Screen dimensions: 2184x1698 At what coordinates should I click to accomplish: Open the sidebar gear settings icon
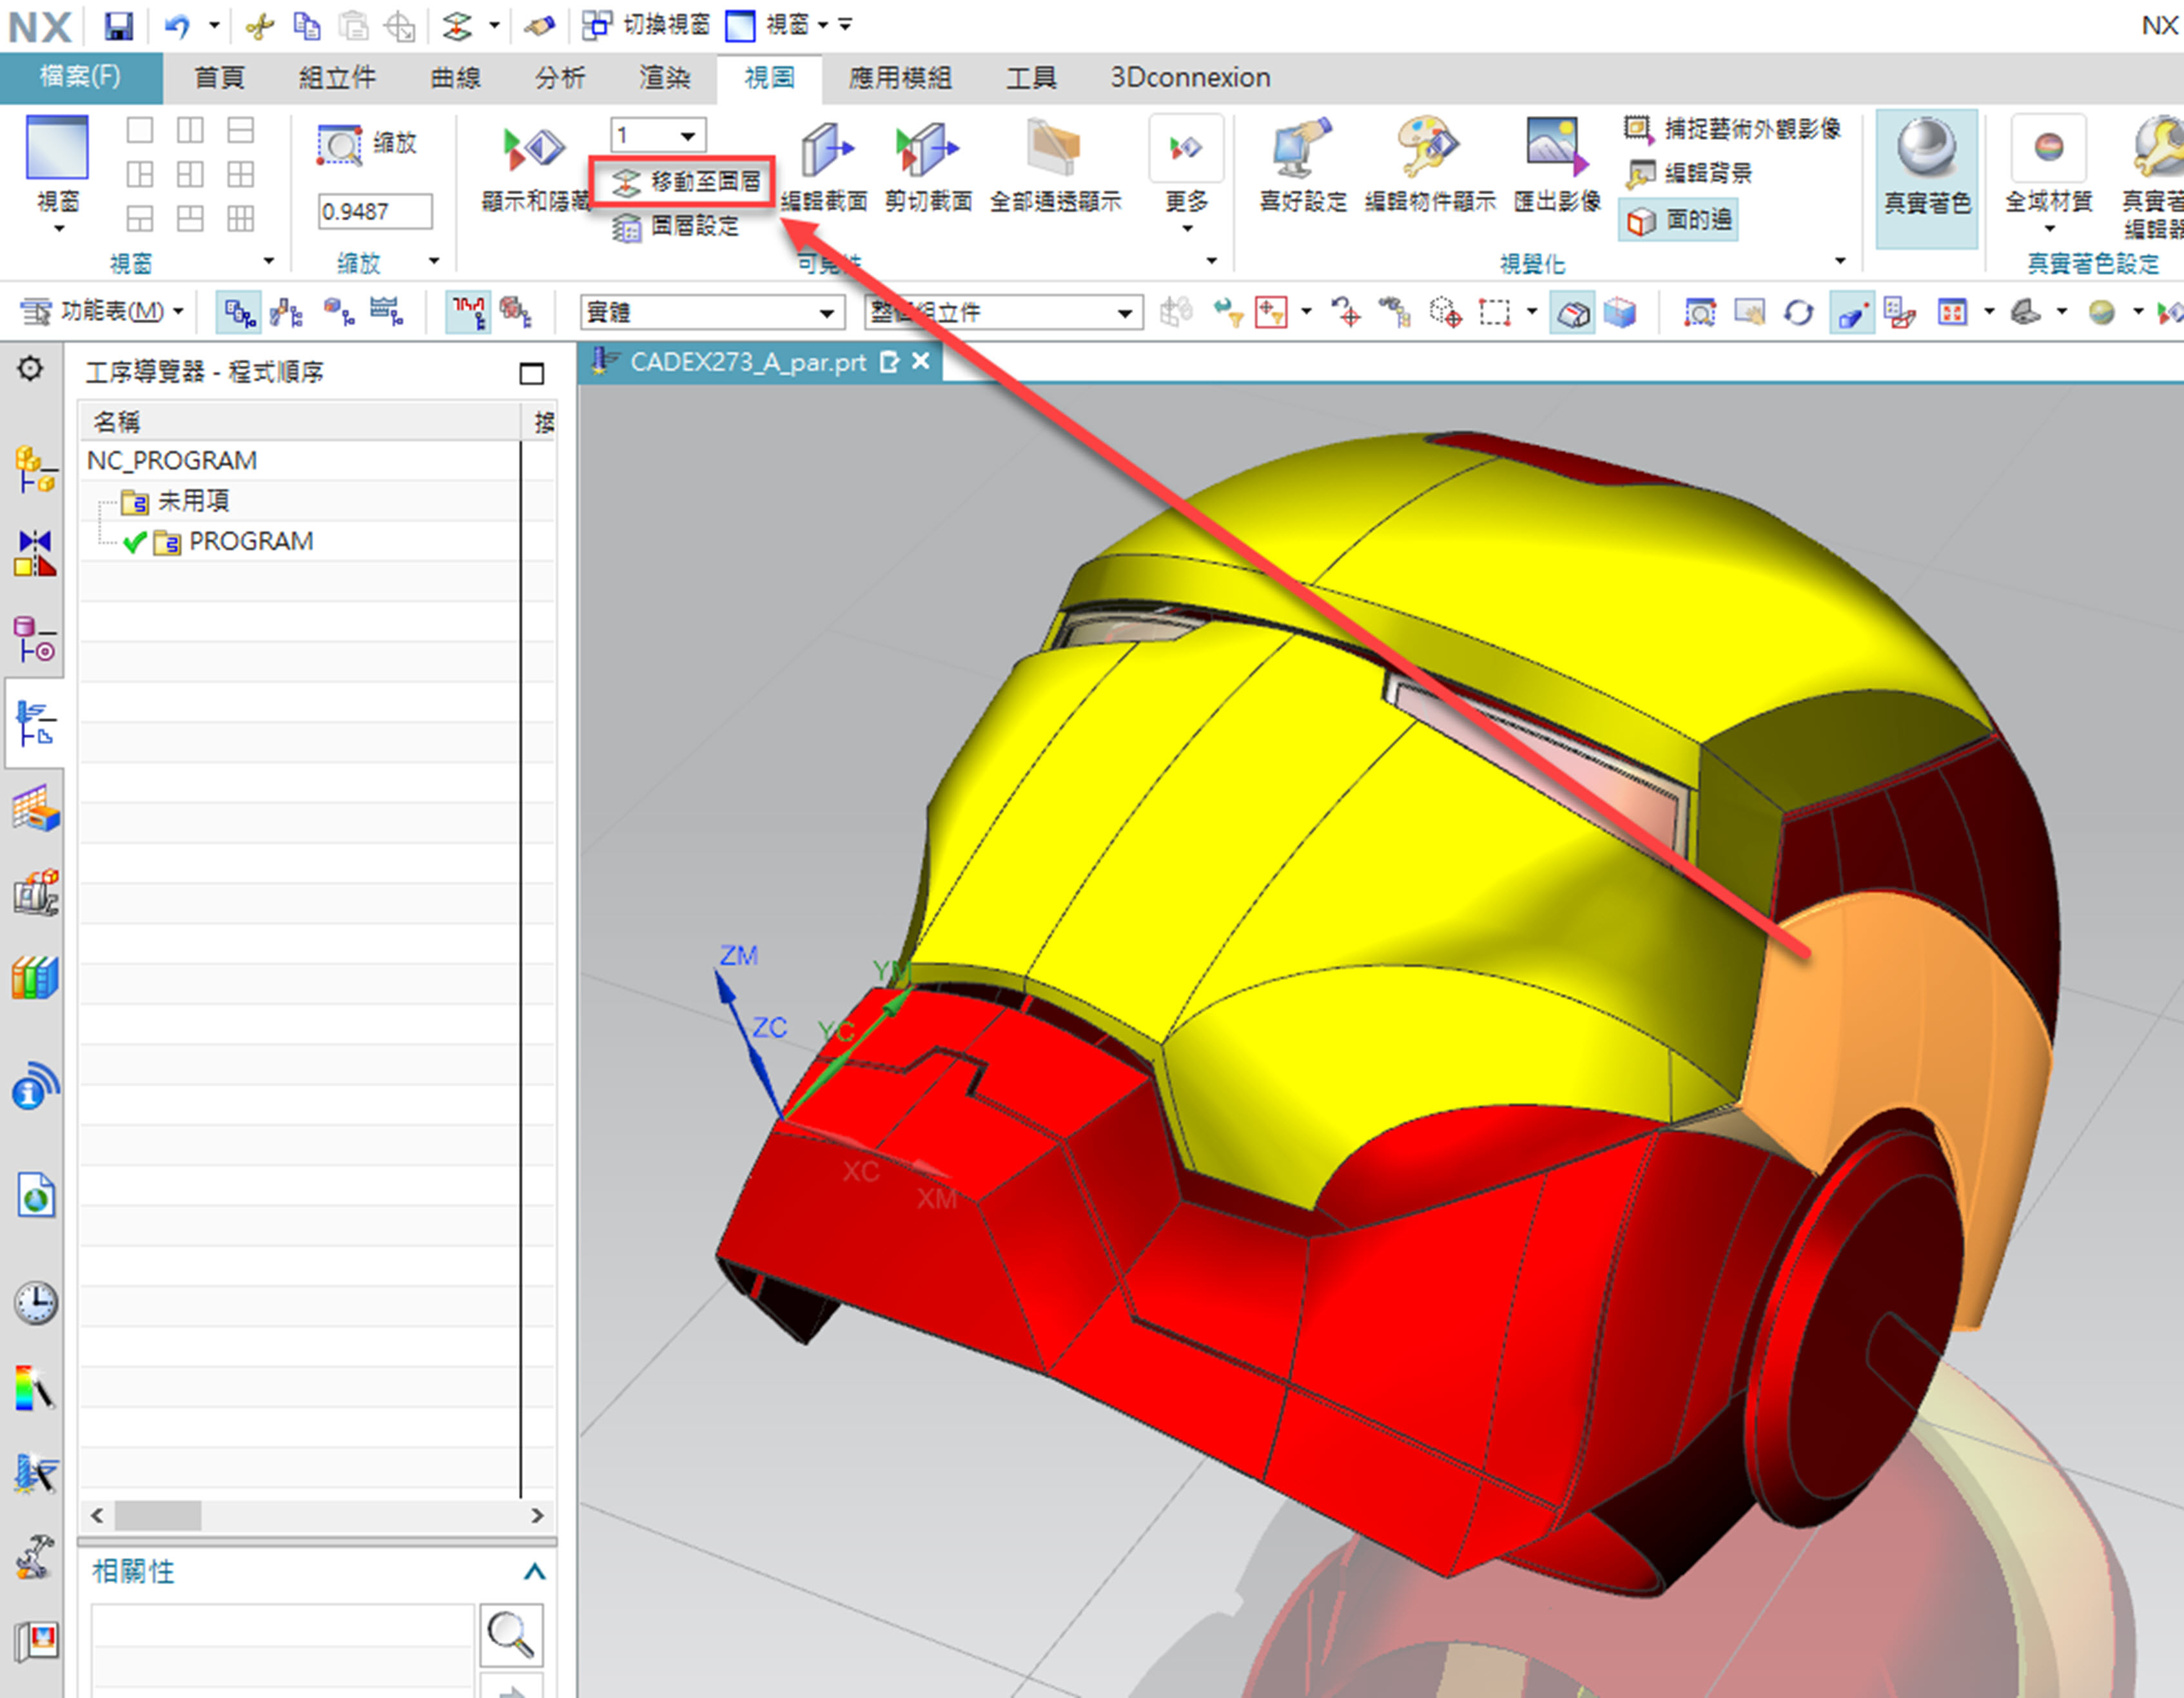[31, 369]
